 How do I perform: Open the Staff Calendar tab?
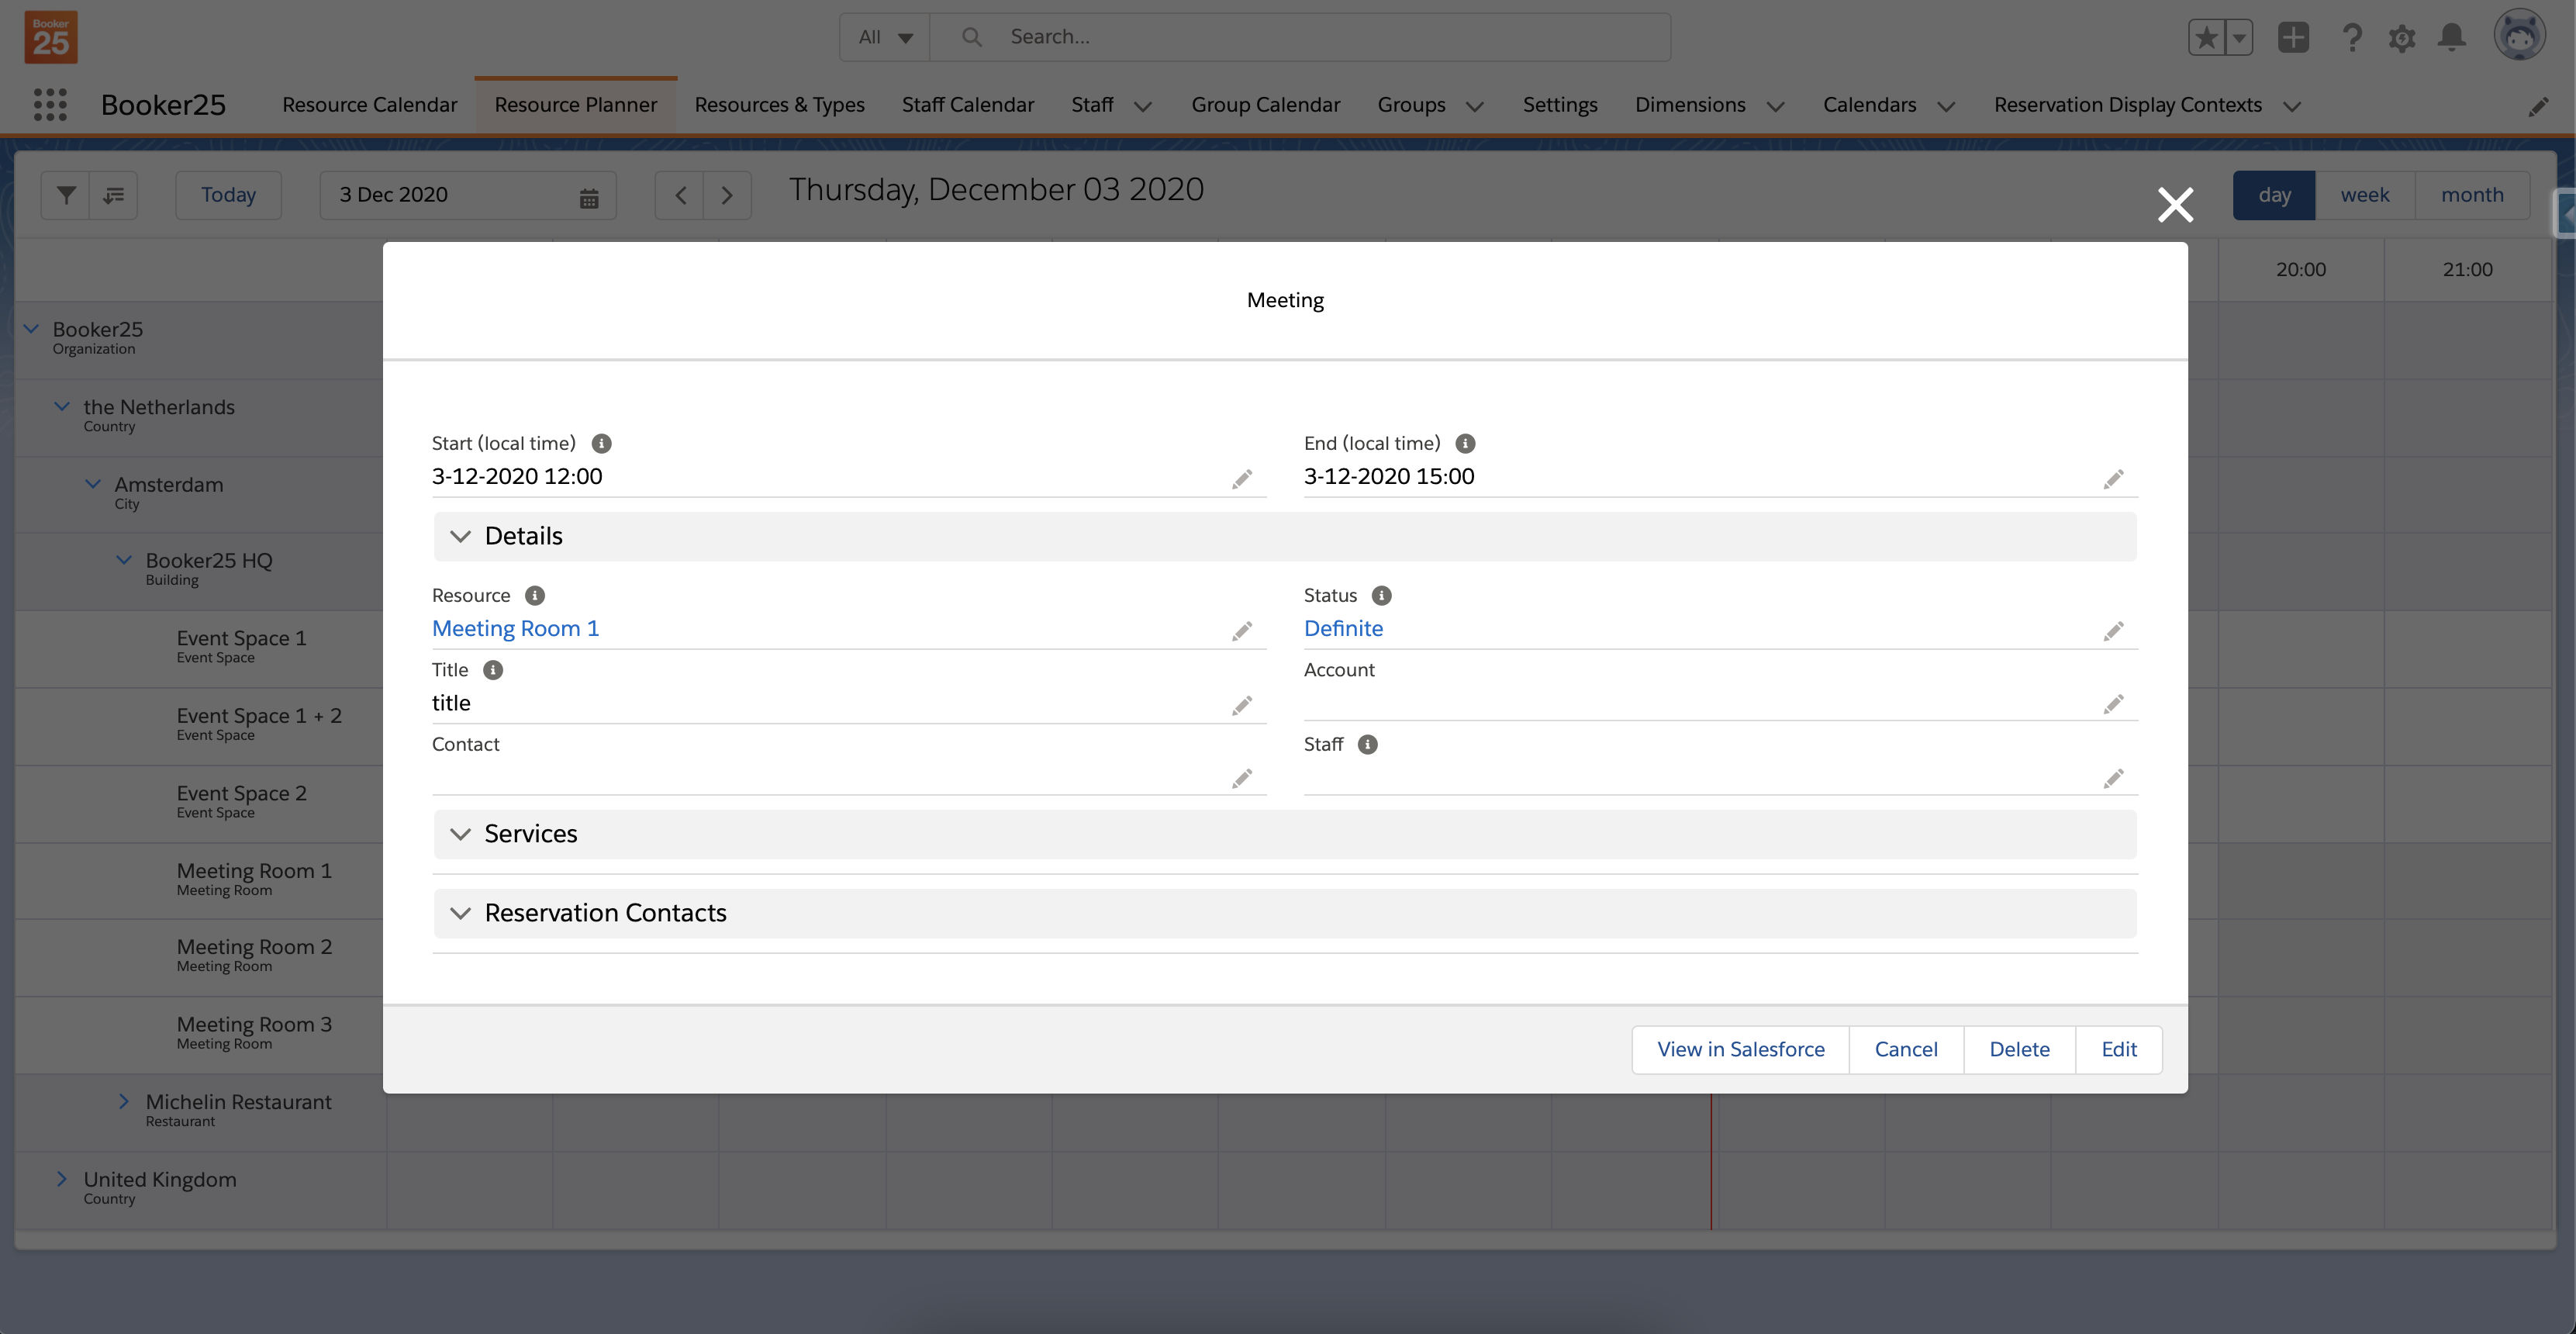pyautogui.click(x=967, y=105)
